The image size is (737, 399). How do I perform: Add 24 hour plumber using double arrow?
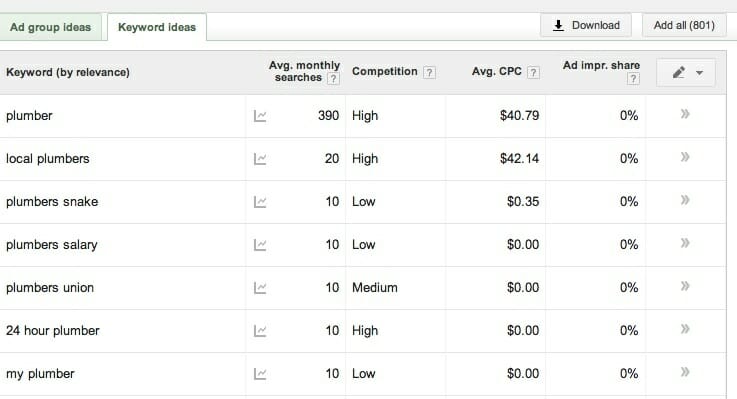tap(685, 329)
